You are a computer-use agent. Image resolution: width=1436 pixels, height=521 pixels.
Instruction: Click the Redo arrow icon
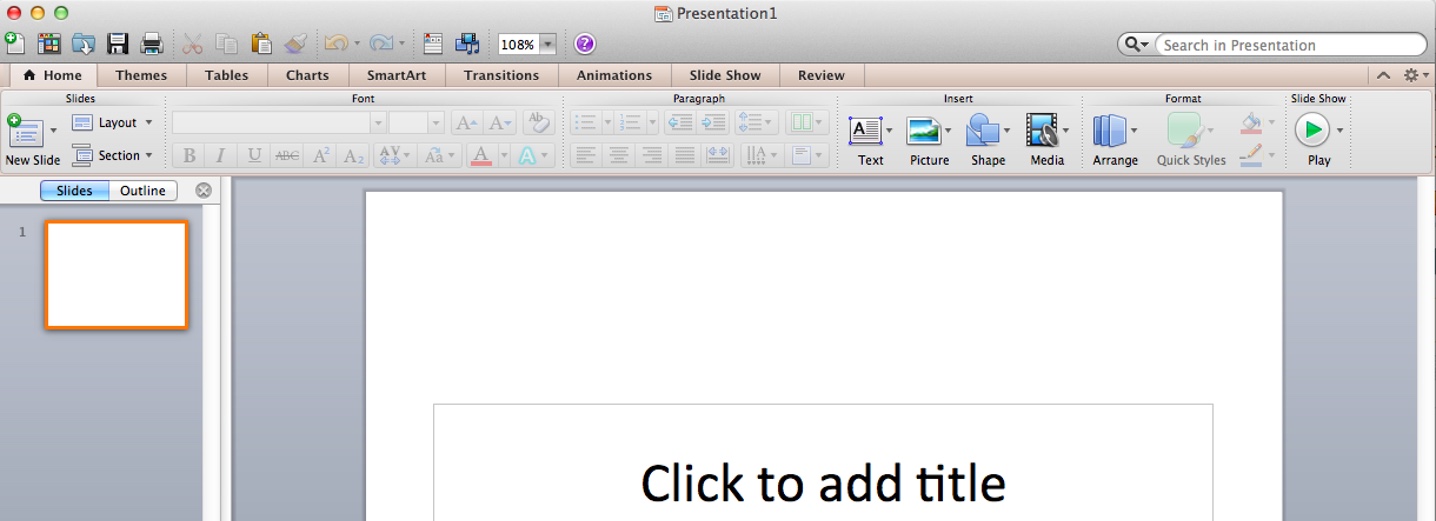click(x=381, y=44)
